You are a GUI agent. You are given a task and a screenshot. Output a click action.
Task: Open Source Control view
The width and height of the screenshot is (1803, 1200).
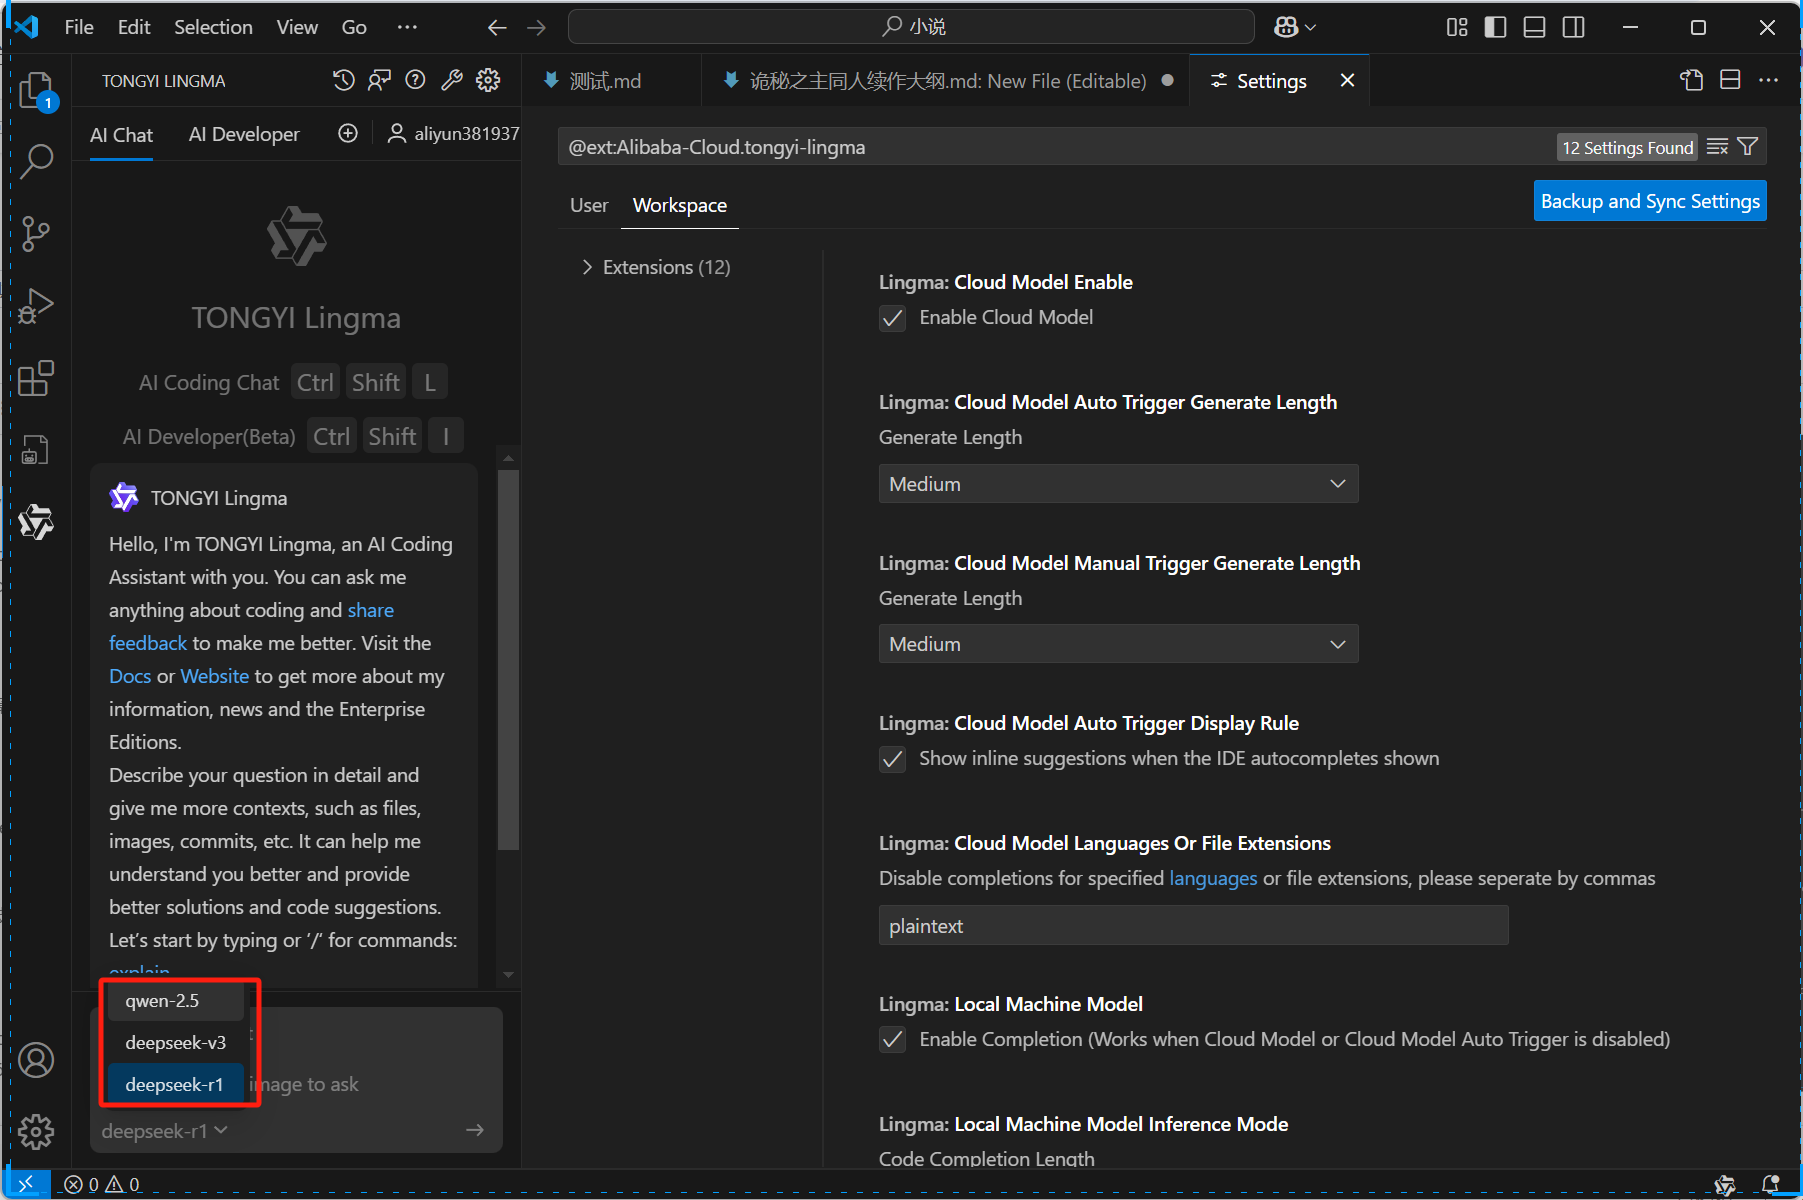37,234
